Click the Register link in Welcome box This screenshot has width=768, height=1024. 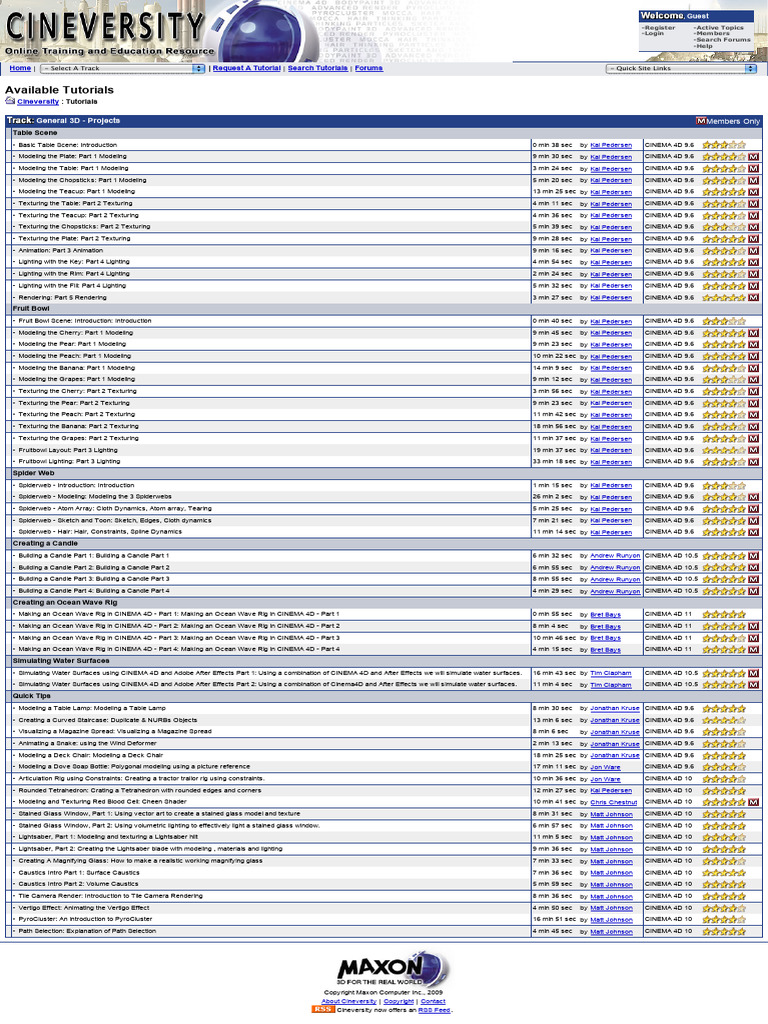(660, 27)
